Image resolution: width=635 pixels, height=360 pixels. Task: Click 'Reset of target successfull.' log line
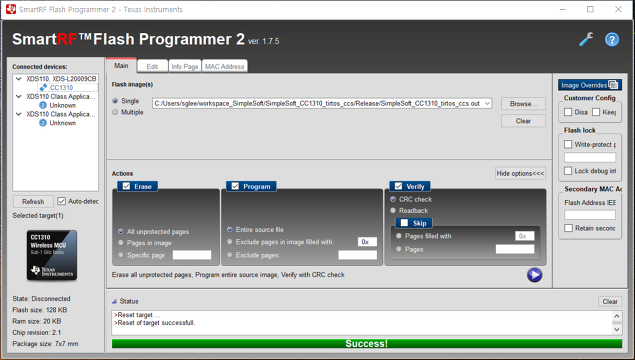click(x=154, y=323)
